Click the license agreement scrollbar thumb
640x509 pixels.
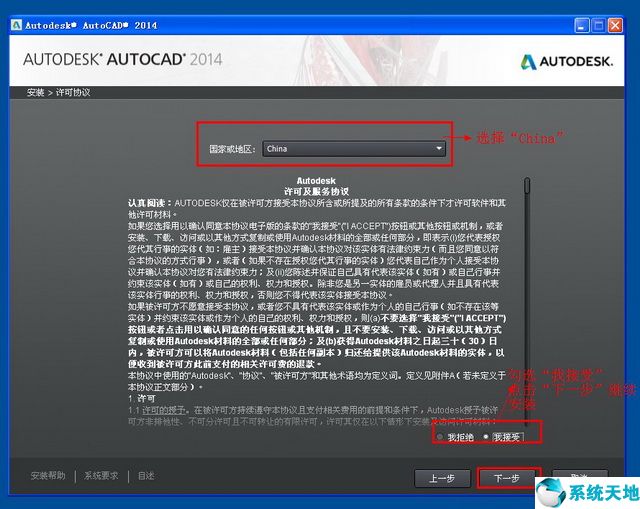[527, 185]
